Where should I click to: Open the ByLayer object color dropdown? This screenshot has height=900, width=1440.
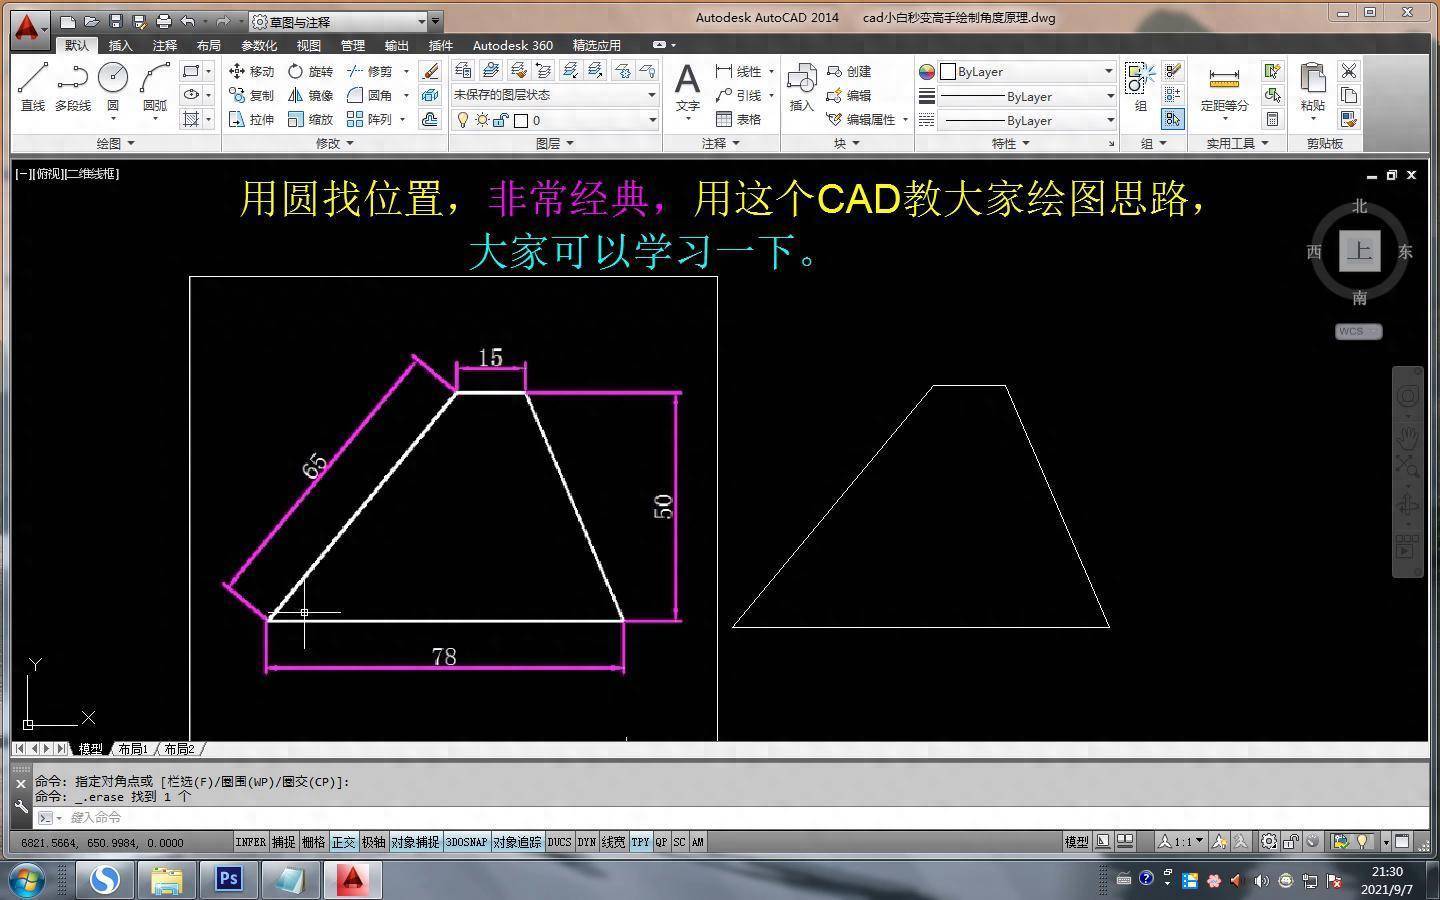click(x=1027, y=71)
